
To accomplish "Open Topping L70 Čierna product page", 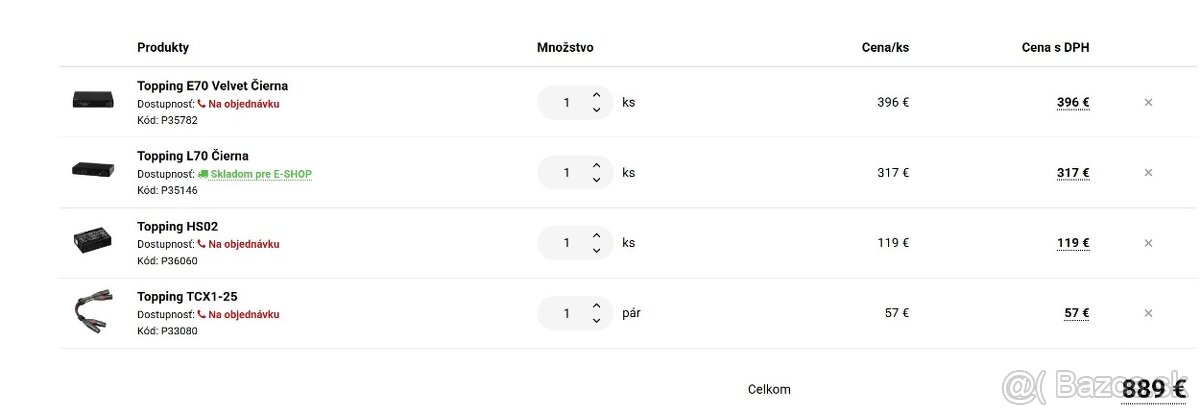I will [193, 156].
